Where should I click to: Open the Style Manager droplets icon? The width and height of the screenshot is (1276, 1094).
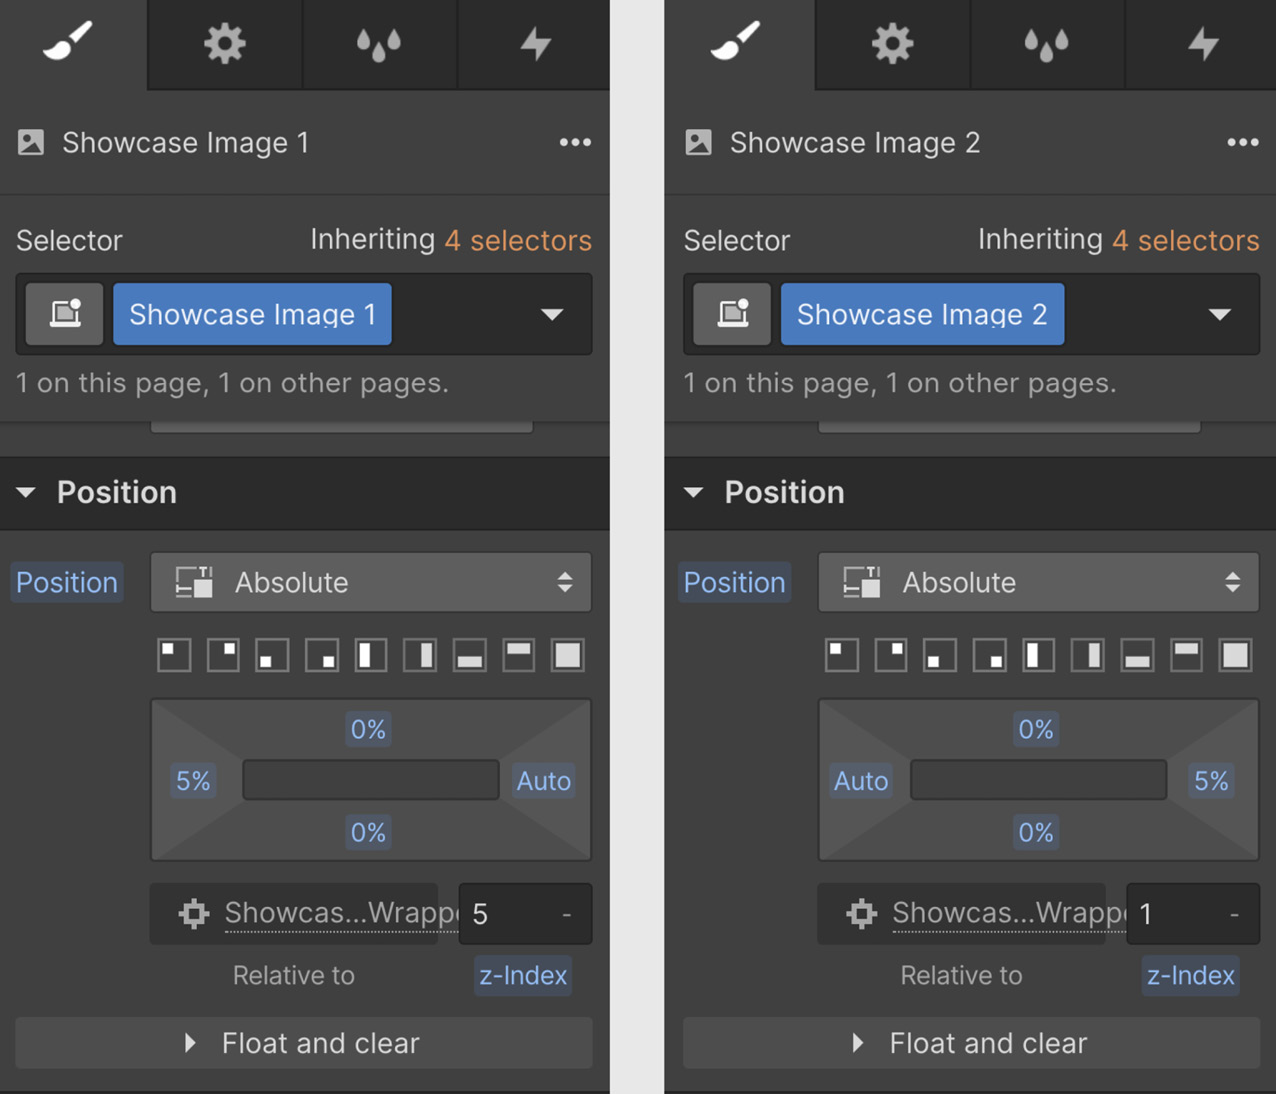coord(378,44)
